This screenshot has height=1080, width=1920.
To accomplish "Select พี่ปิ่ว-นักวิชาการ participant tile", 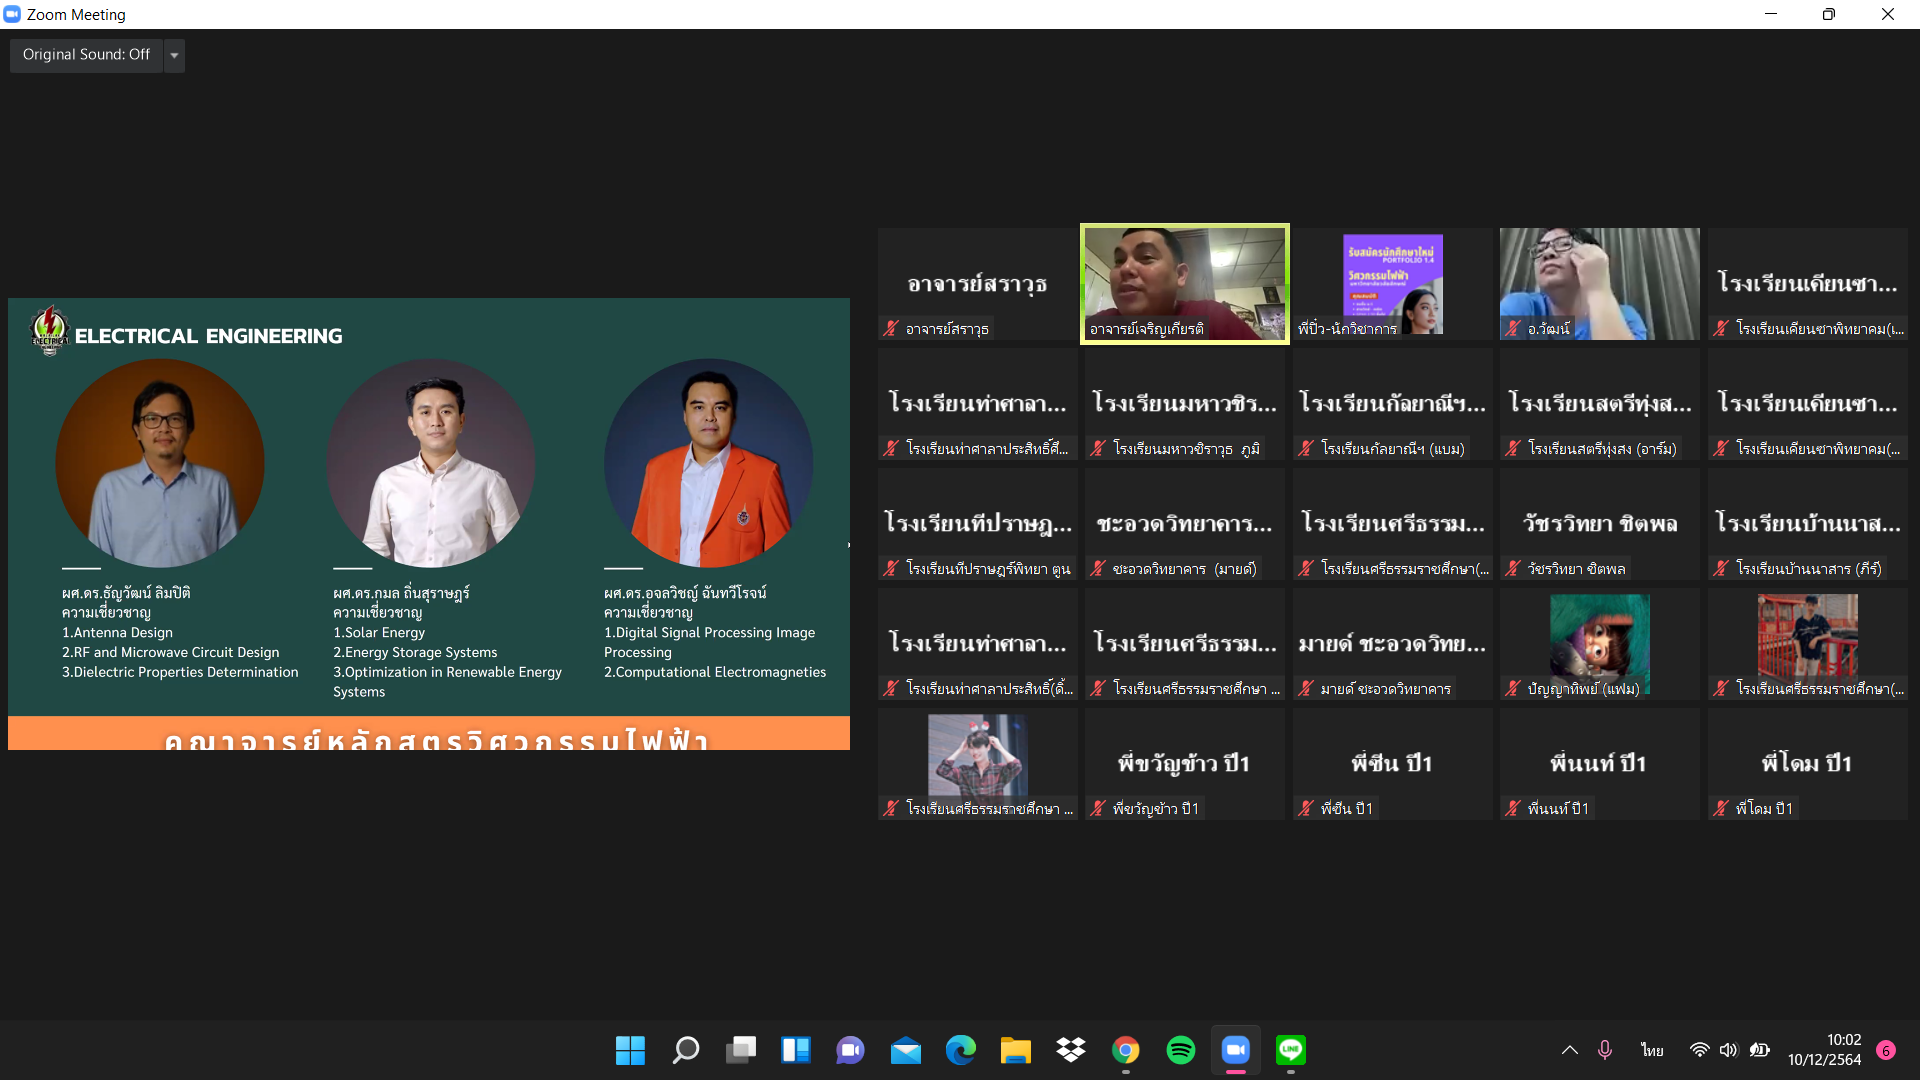I will [x=1392, y=283].
